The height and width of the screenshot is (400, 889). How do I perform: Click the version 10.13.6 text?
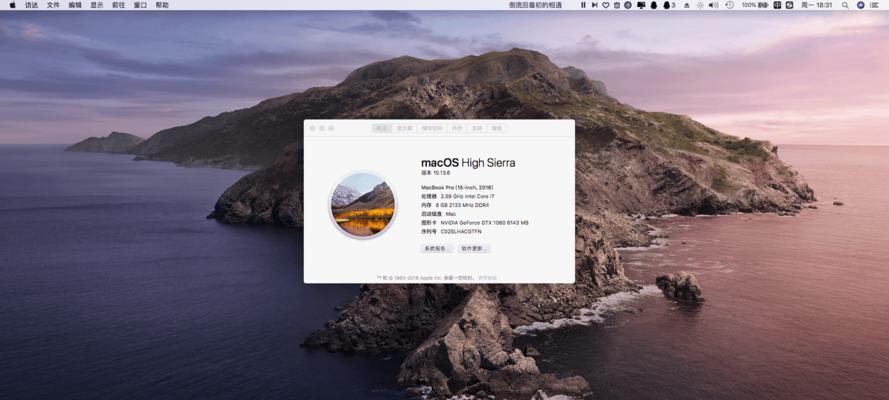(435, 172)
